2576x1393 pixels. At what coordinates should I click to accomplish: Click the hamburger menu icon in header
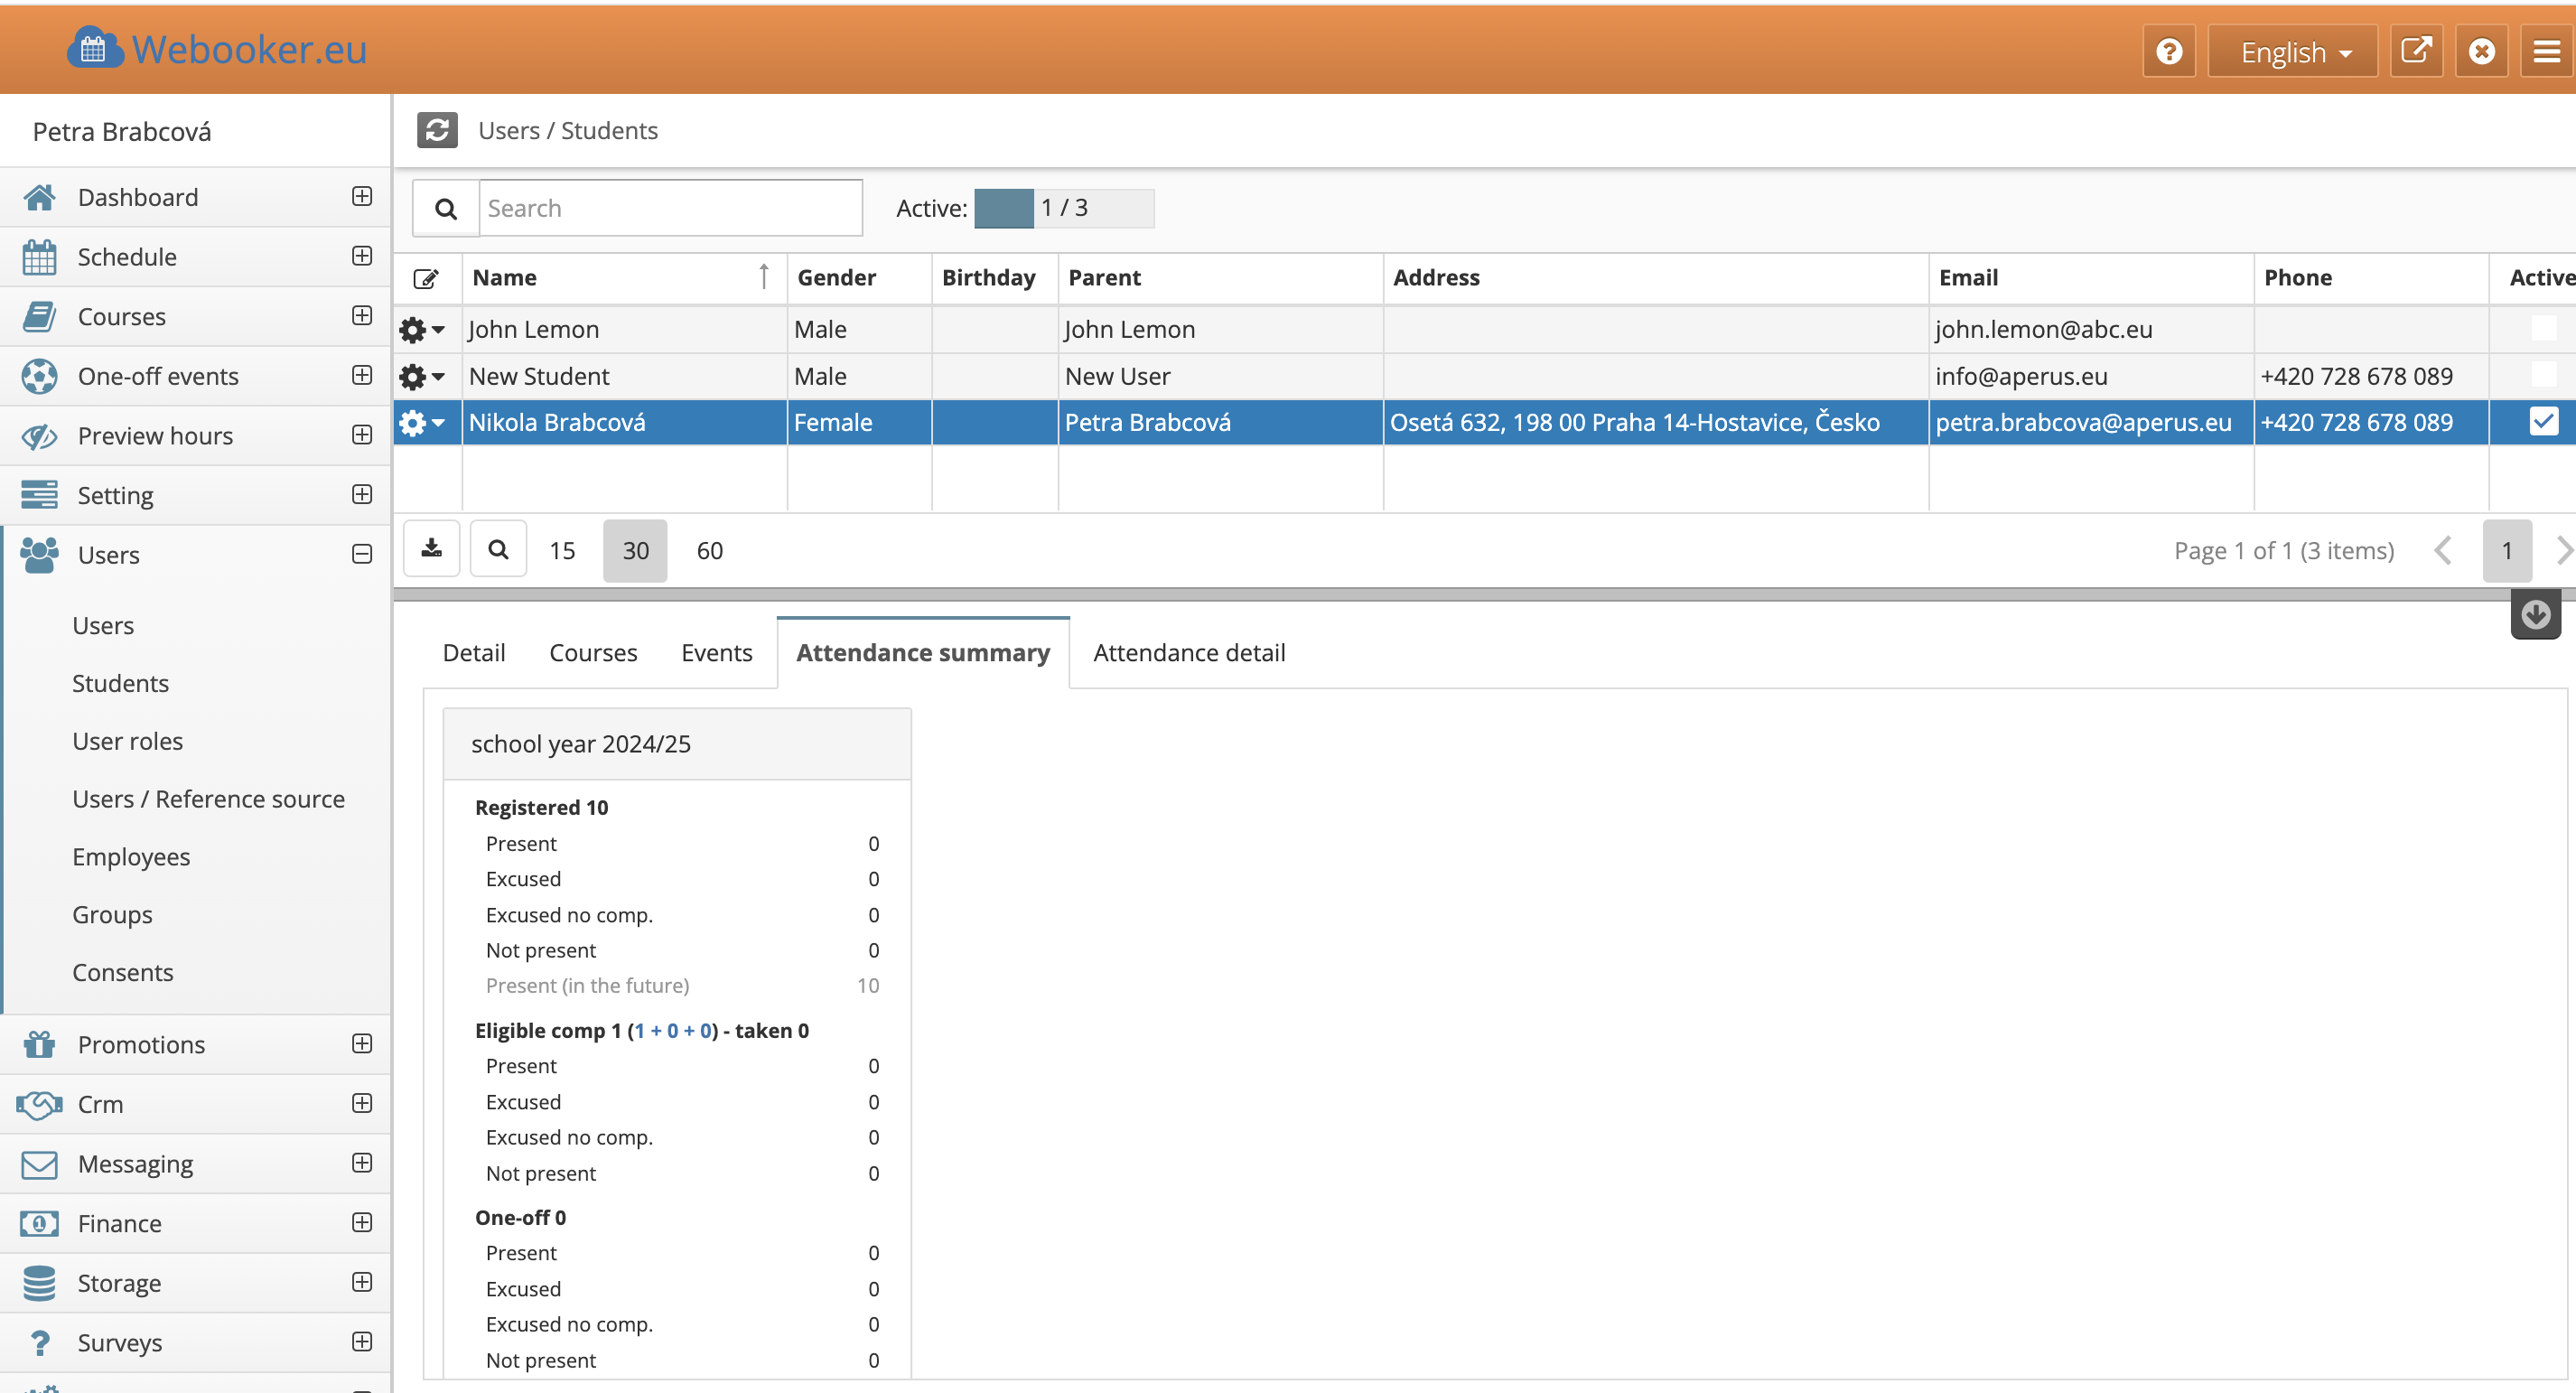2546,51
